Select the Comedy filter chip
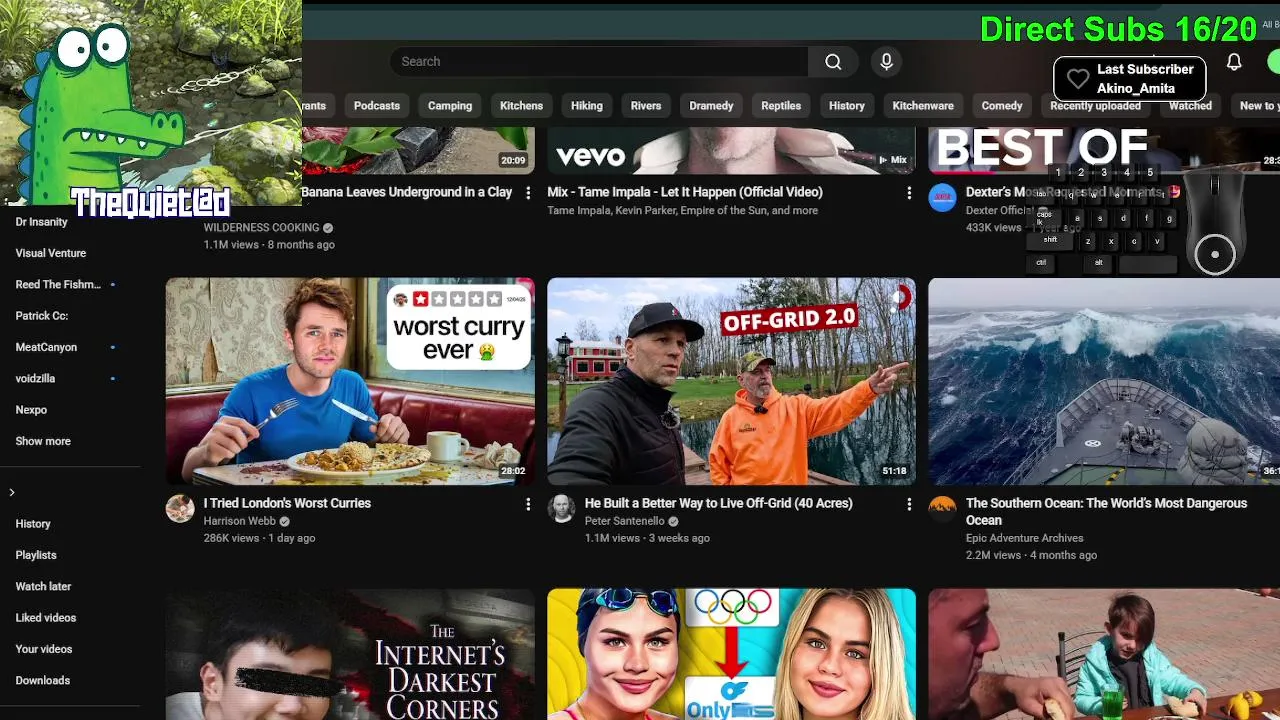 [x=1002, y=106]
